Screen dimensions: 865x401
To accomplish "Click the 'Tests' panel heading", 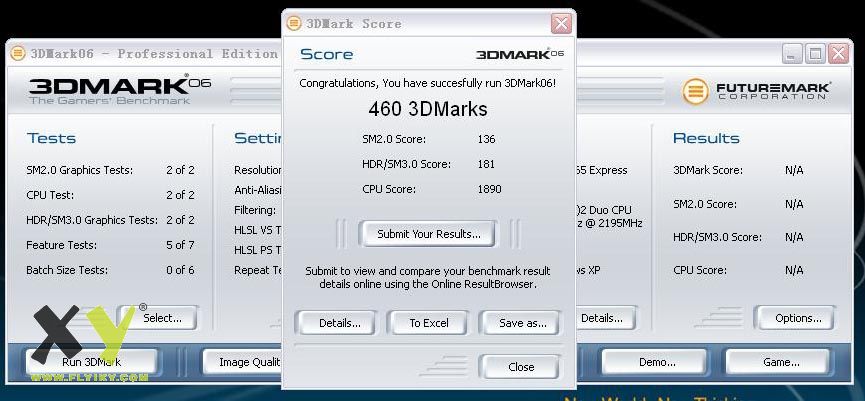I will 51,138.
